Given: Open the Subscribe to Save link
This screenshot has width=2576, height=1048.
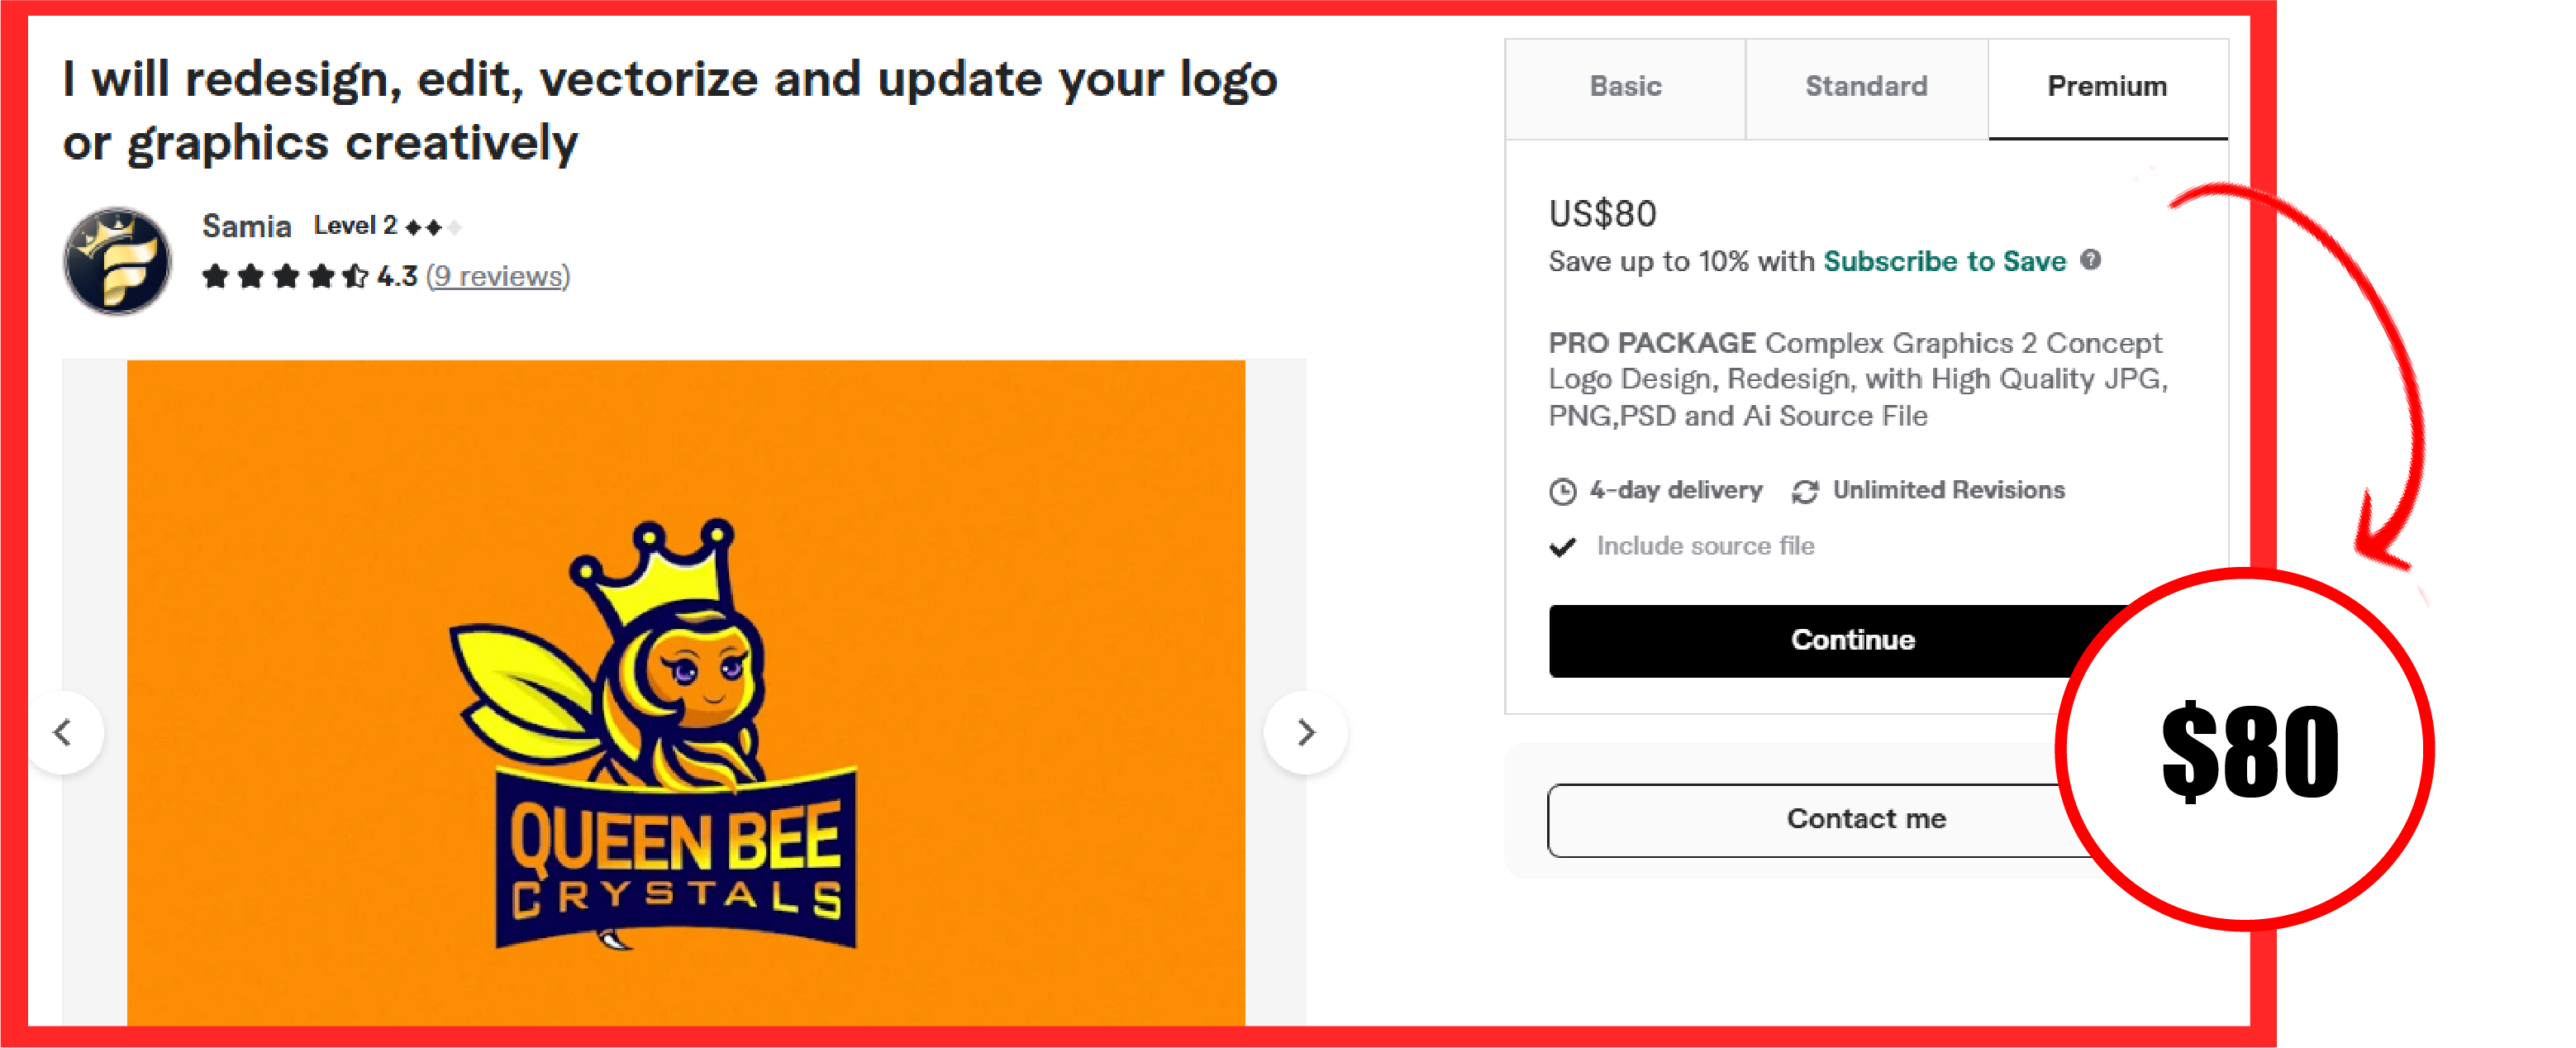Looking at the screenshot, I should [x=1944, y=261].
